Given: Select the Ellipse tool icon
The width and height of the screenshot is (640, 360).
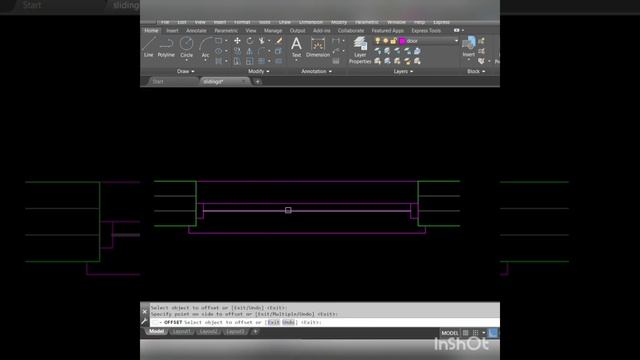Looking at the screenshot, I should tap(219, 51).
